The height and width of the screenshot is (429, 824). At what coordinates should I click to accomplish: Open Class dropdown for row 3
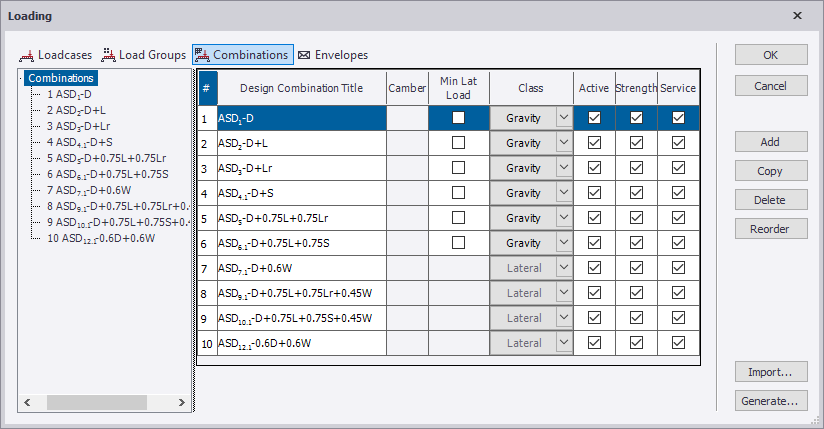(562, 168)
